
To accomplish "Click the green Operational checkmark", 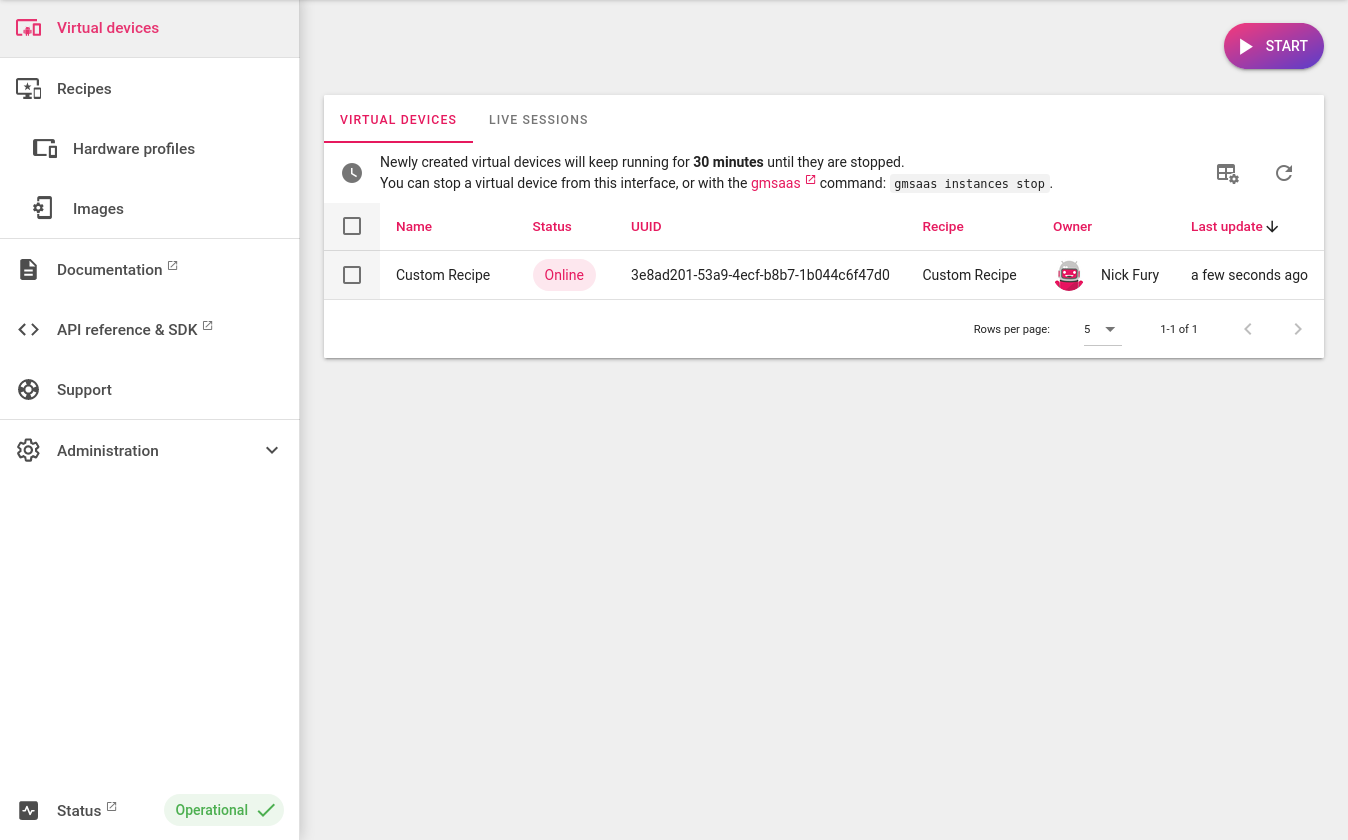I will [266, 810].
